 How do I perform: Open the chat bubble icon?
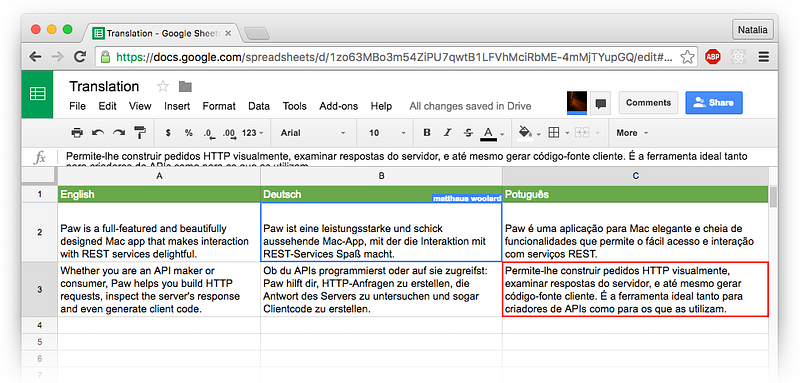click(x=601, y=104)
